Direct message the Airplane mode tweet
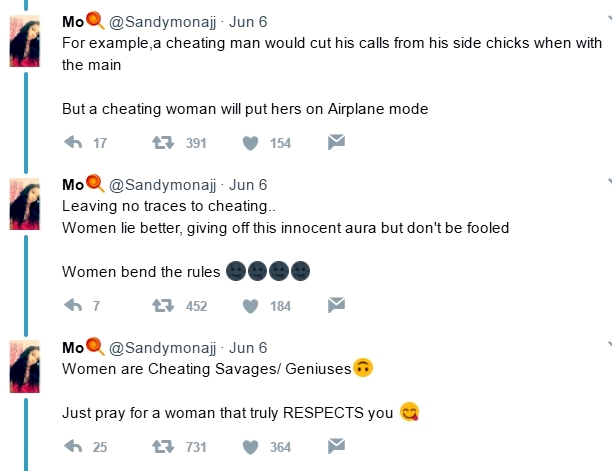This screenshot has width=612, height=471. click(337, 143)
